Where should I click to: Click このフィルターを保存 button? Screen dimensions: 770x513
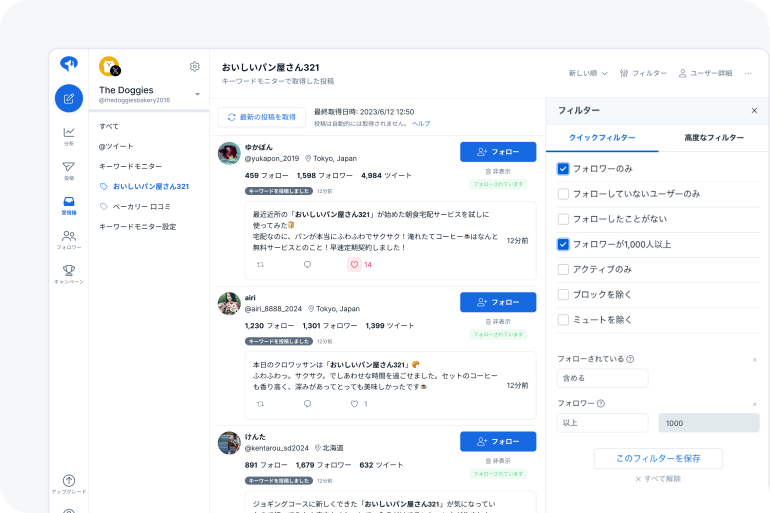(x=657, y=458)
